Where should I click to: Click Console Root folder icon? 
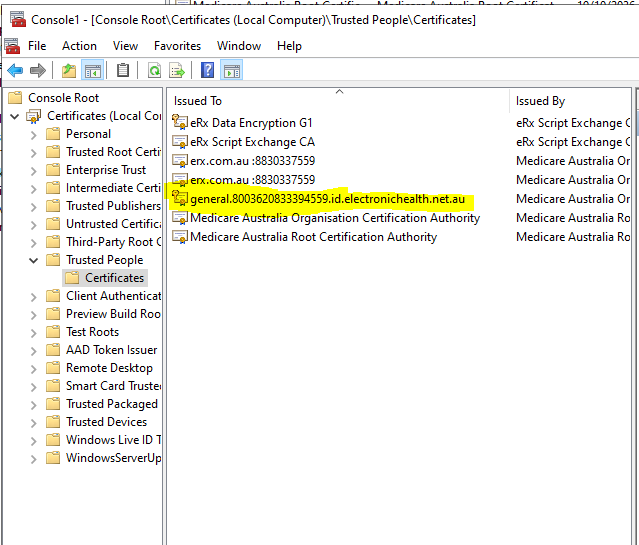click(x=15, y=98)
